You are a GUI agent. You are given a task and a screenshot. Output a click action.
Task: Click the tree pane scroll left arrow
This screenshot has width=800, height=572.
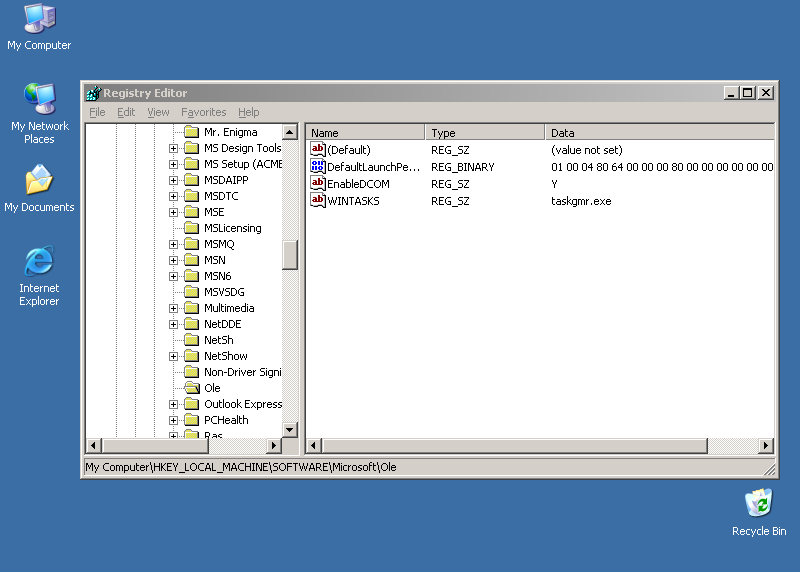(x=93, y=445)
